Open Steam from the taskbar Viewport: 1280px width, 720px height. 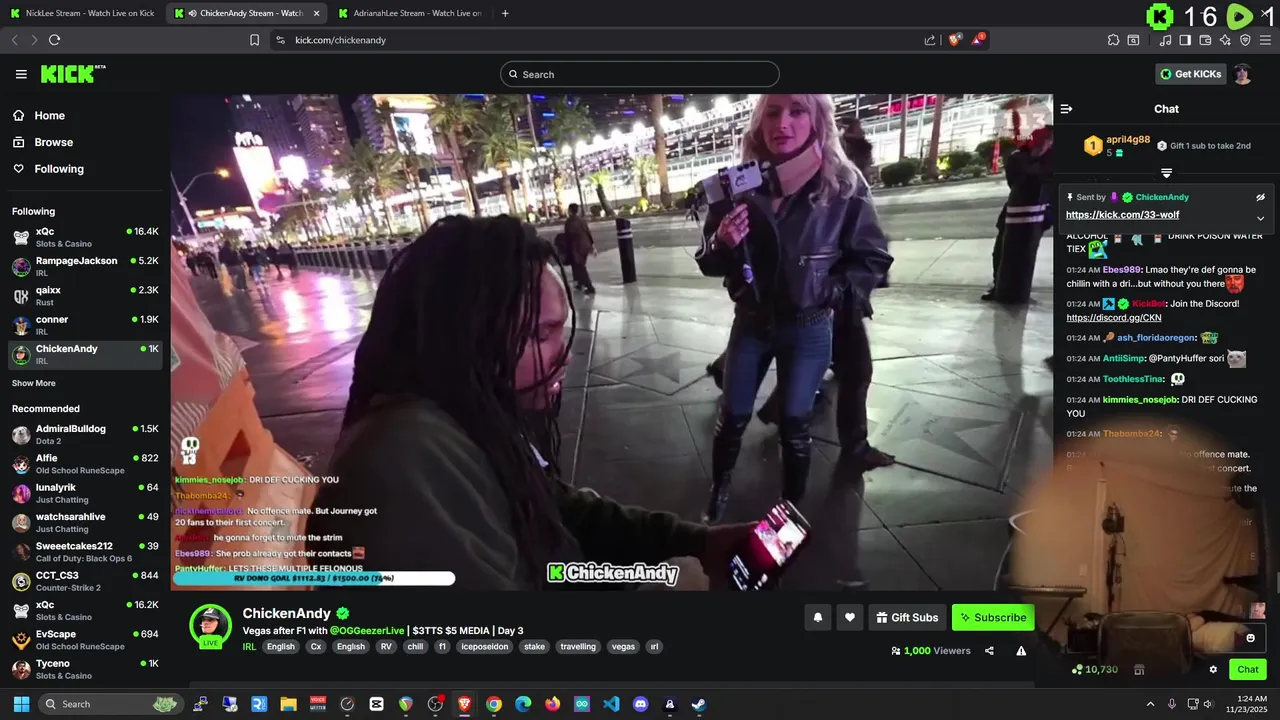coord(699,704)
